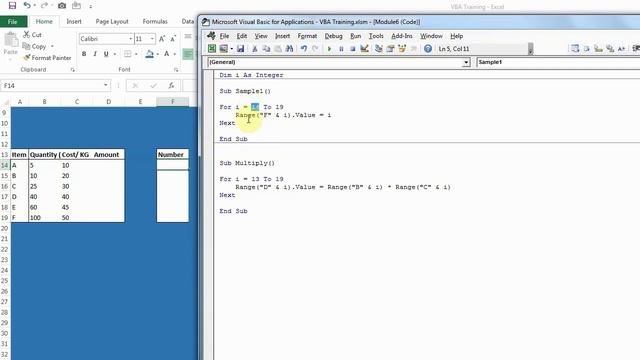The width and height of the screenshot is (640, 360).
Task: Click the 'Dim i As Integer' code line
Action: pos(251,75)
